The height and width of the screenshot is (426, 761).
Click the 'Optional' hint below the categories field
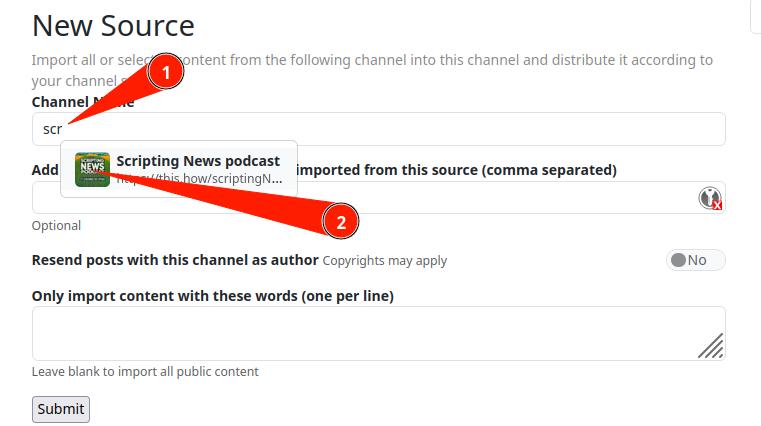(56, 226)
